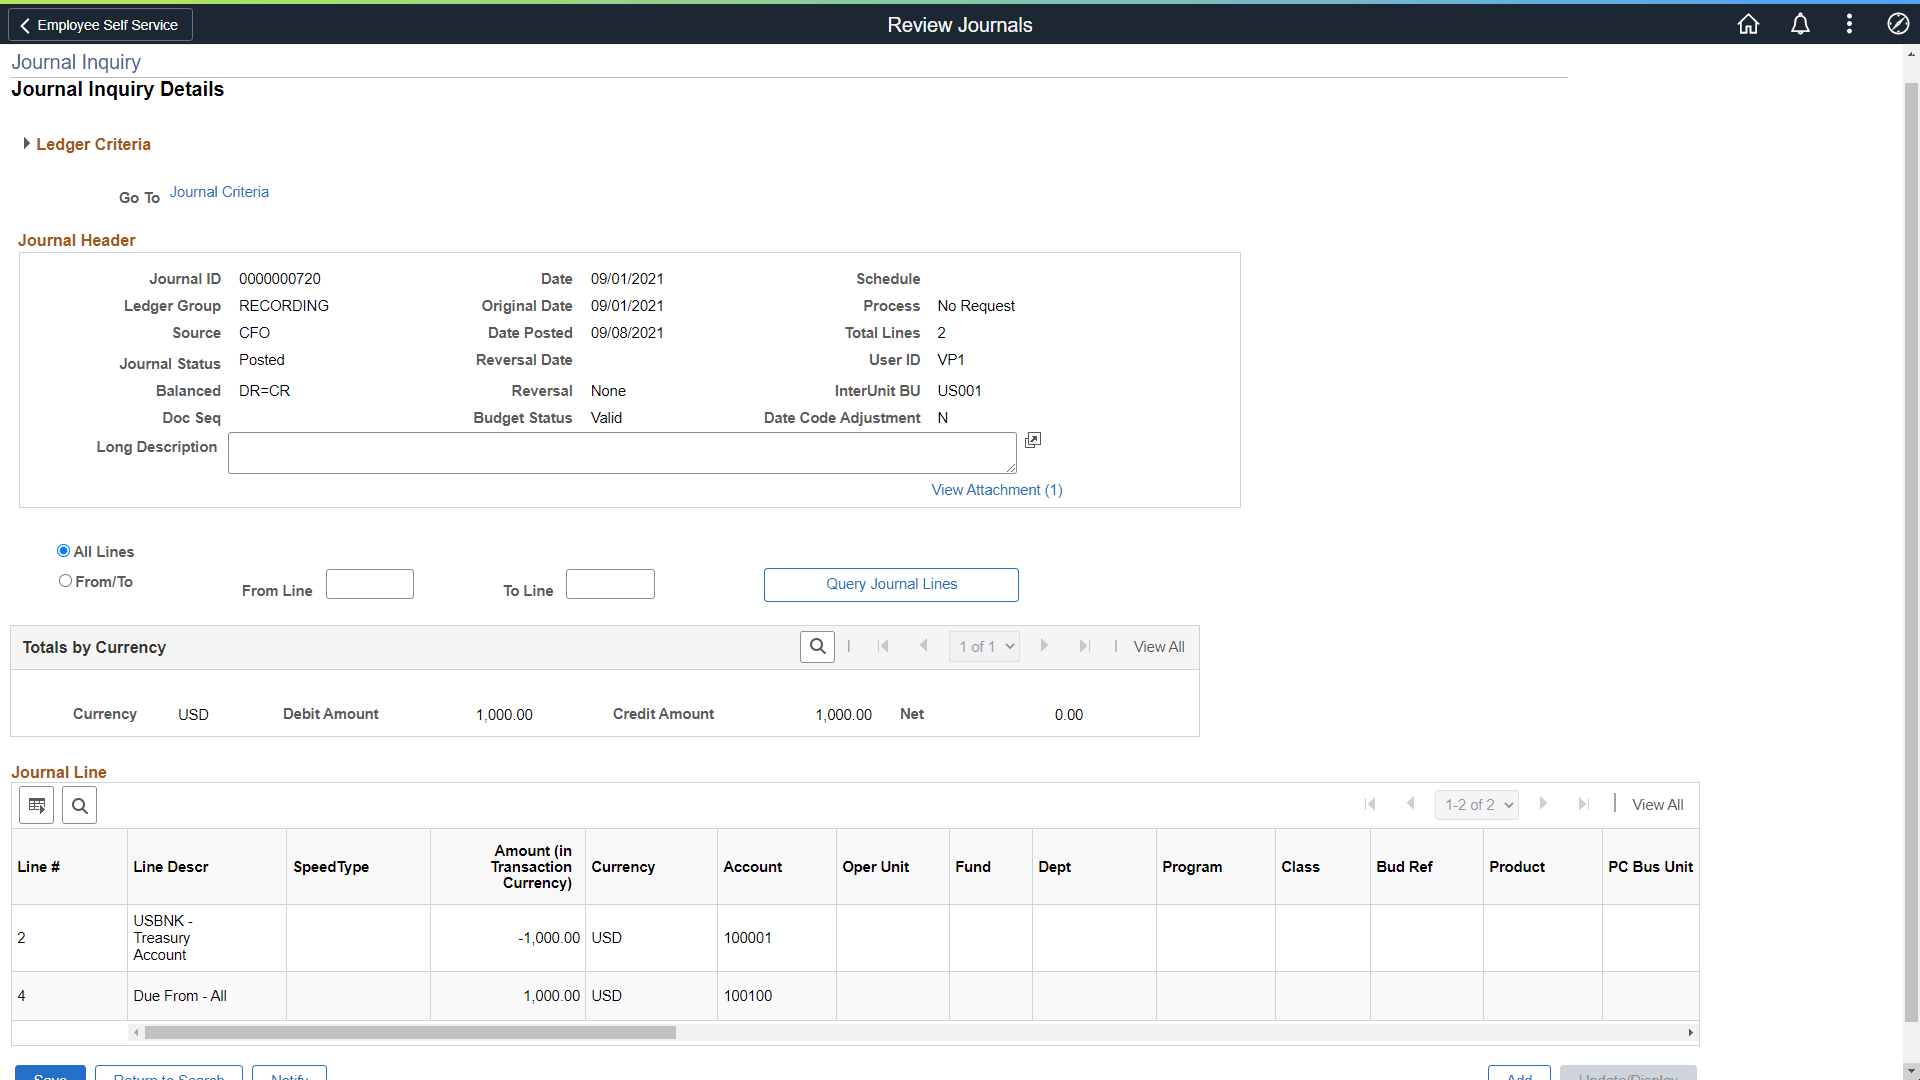
Task: Open the 1 of 1 row dropdown
Action: point(985,647)
